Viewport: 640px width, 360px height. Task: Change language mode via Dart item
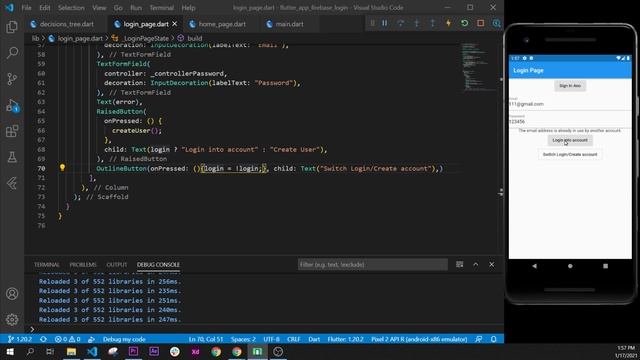click(x=314, y=339)
